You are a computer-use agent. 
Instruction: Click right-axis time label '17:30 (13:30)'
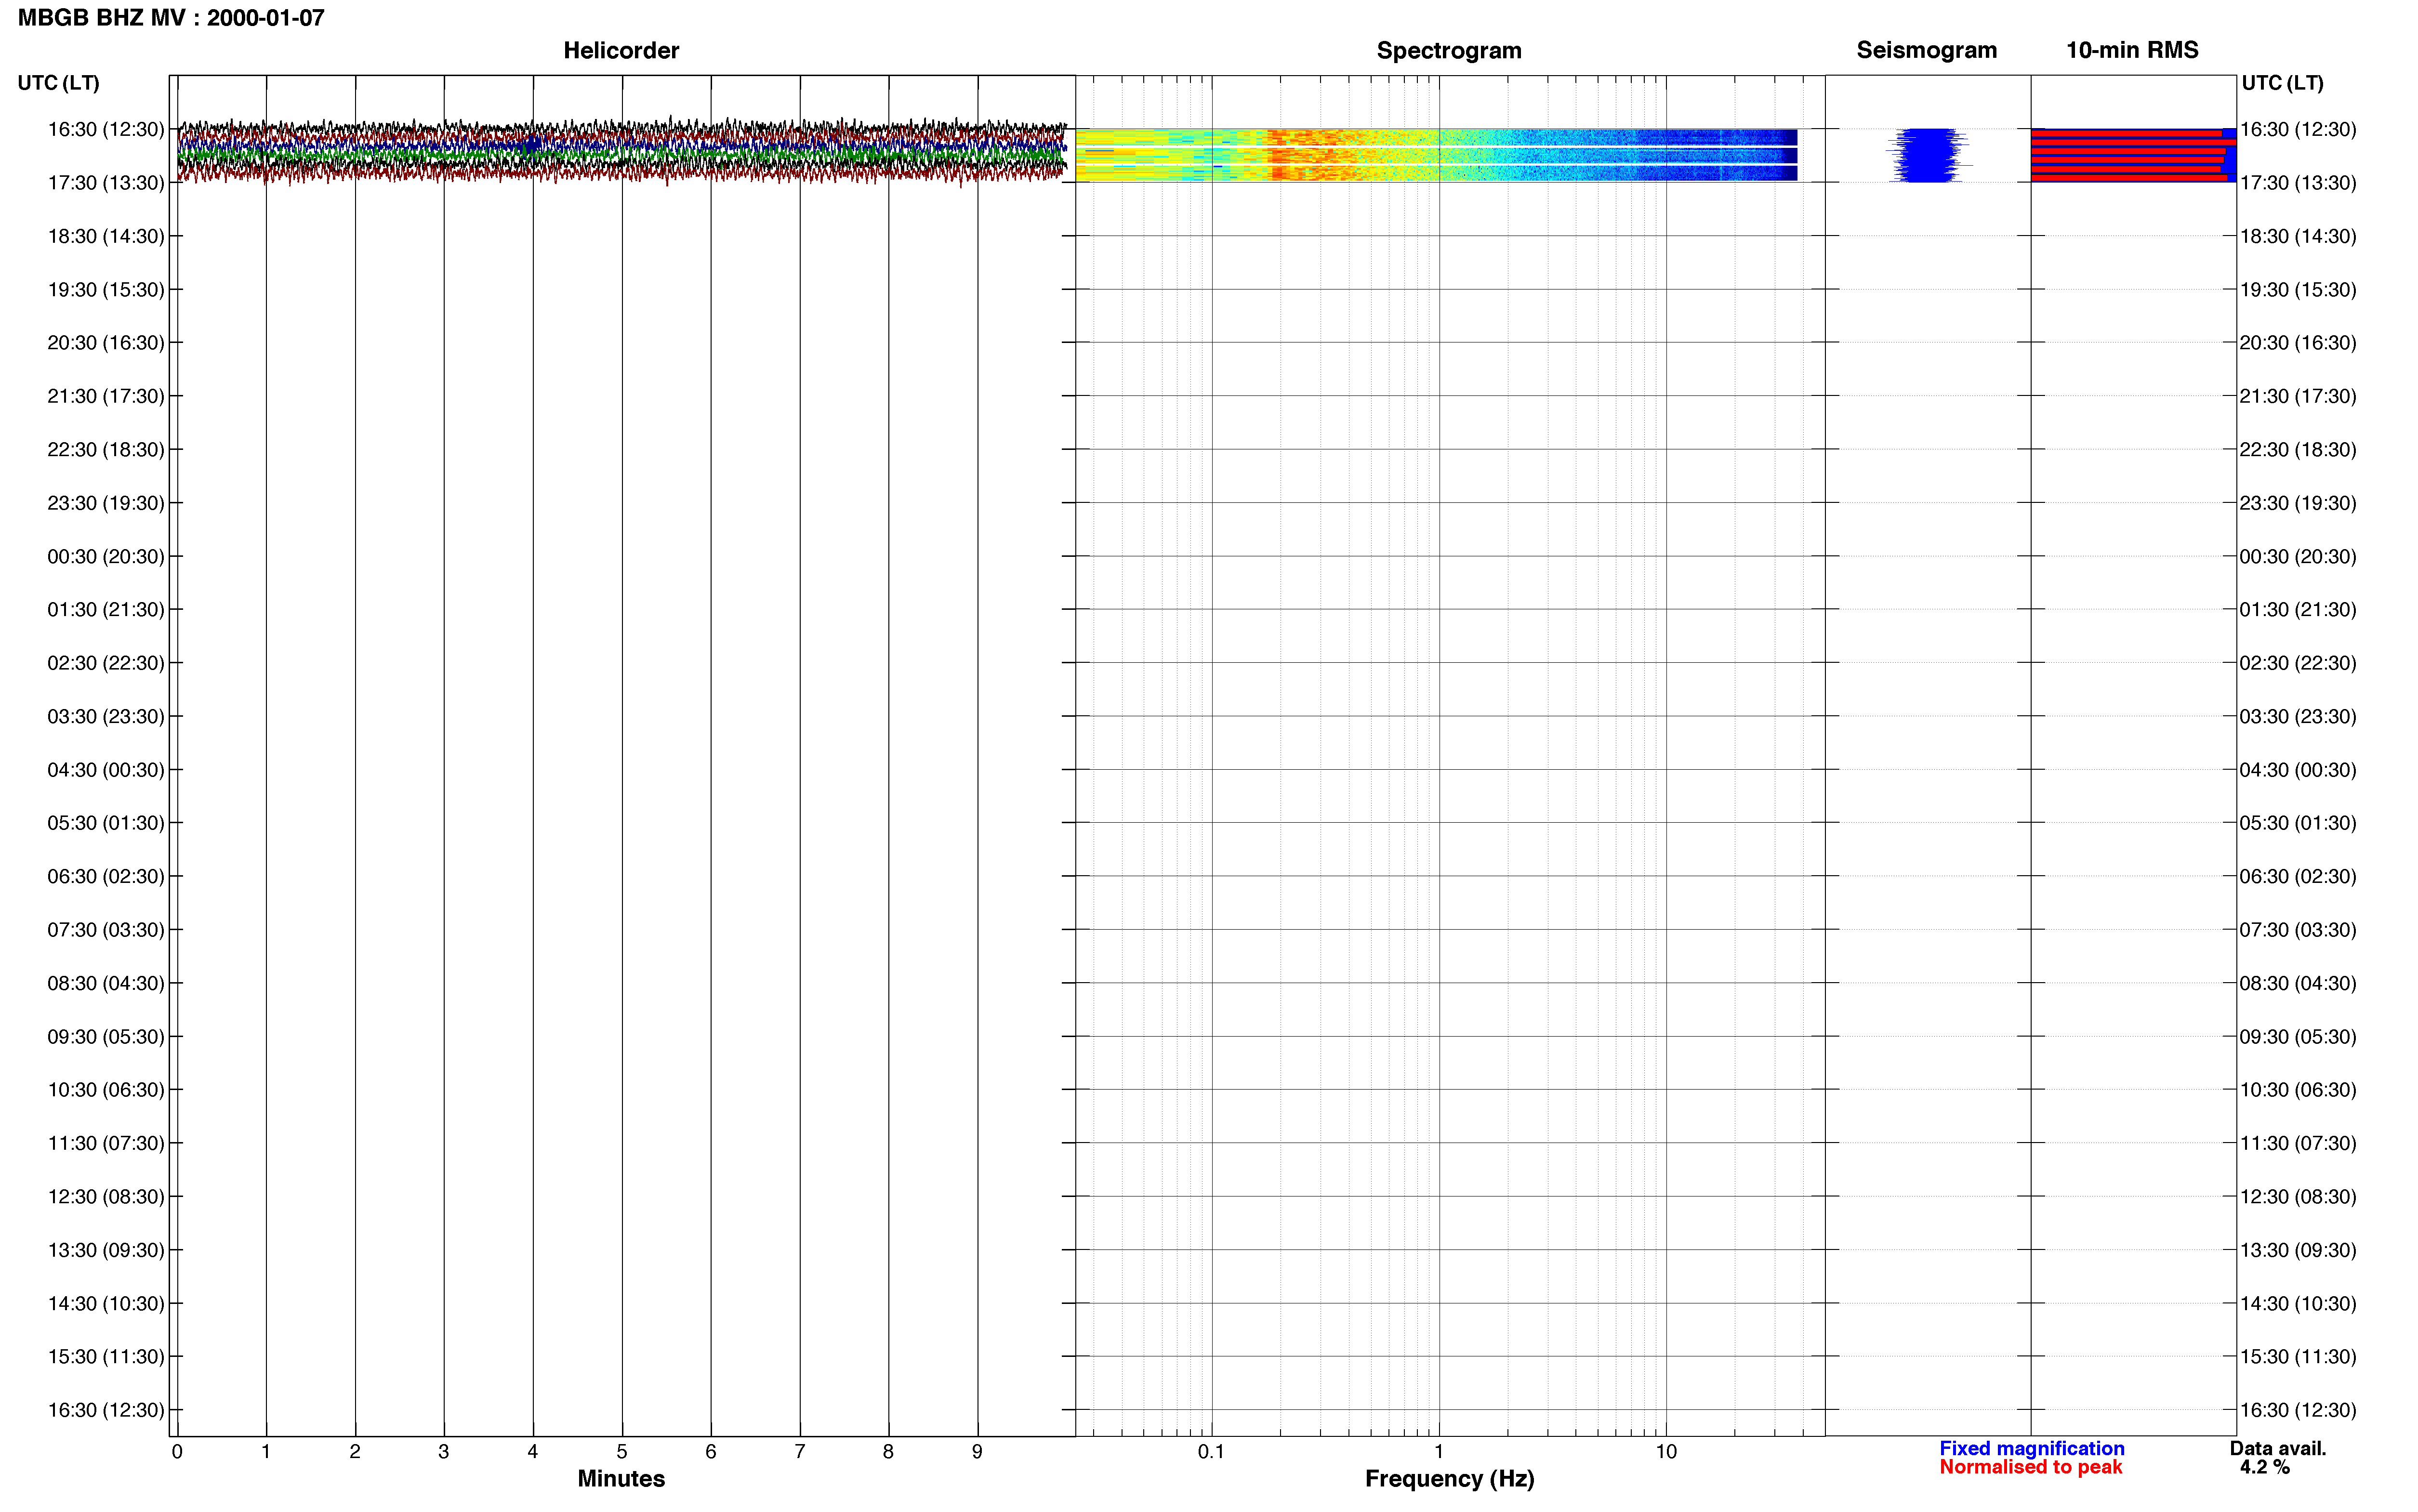click(2298, 183)
